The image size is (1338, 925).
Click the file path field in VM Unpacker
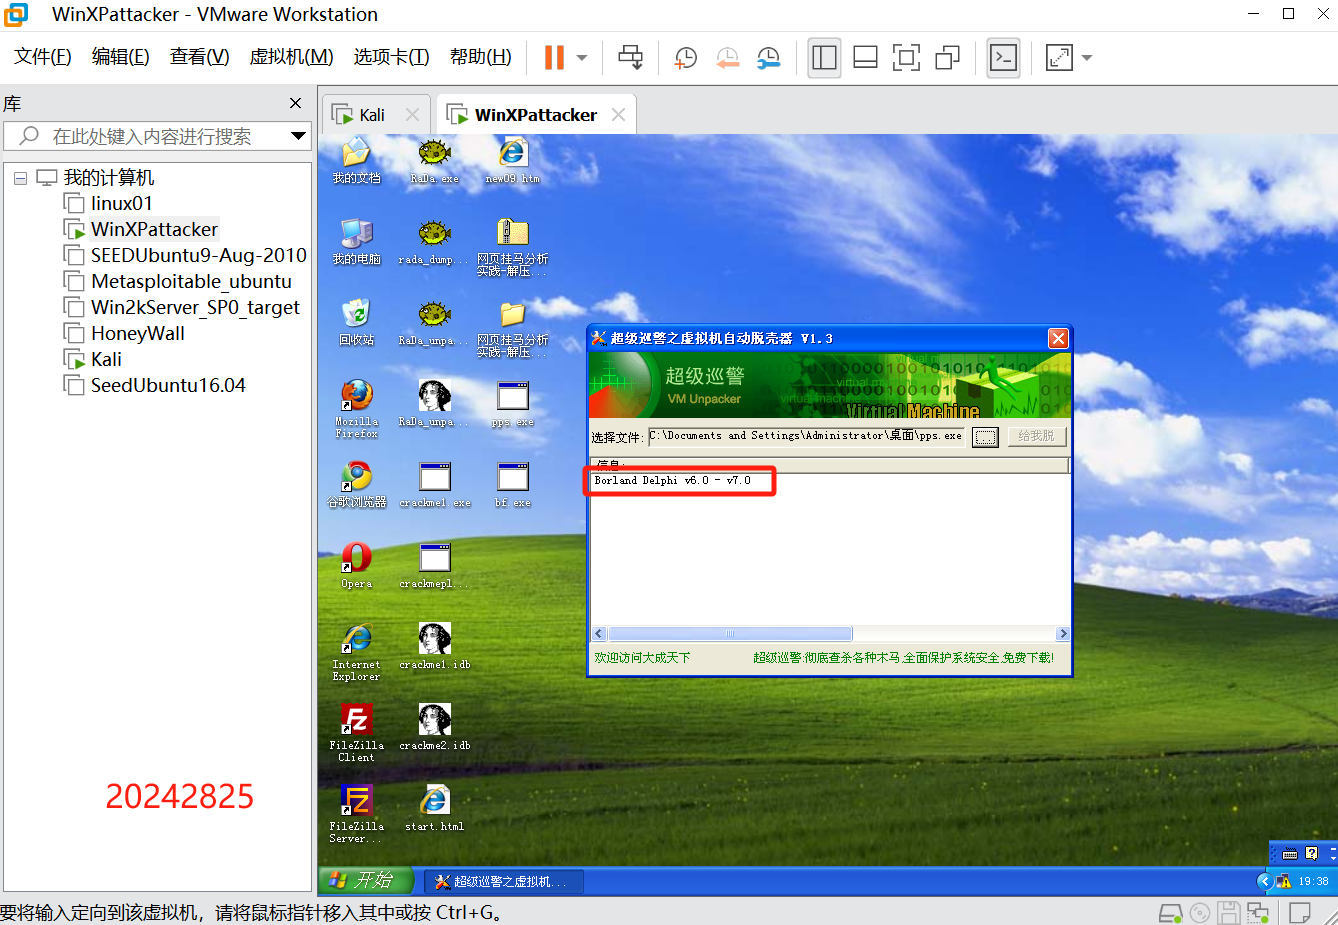[806, 436]
